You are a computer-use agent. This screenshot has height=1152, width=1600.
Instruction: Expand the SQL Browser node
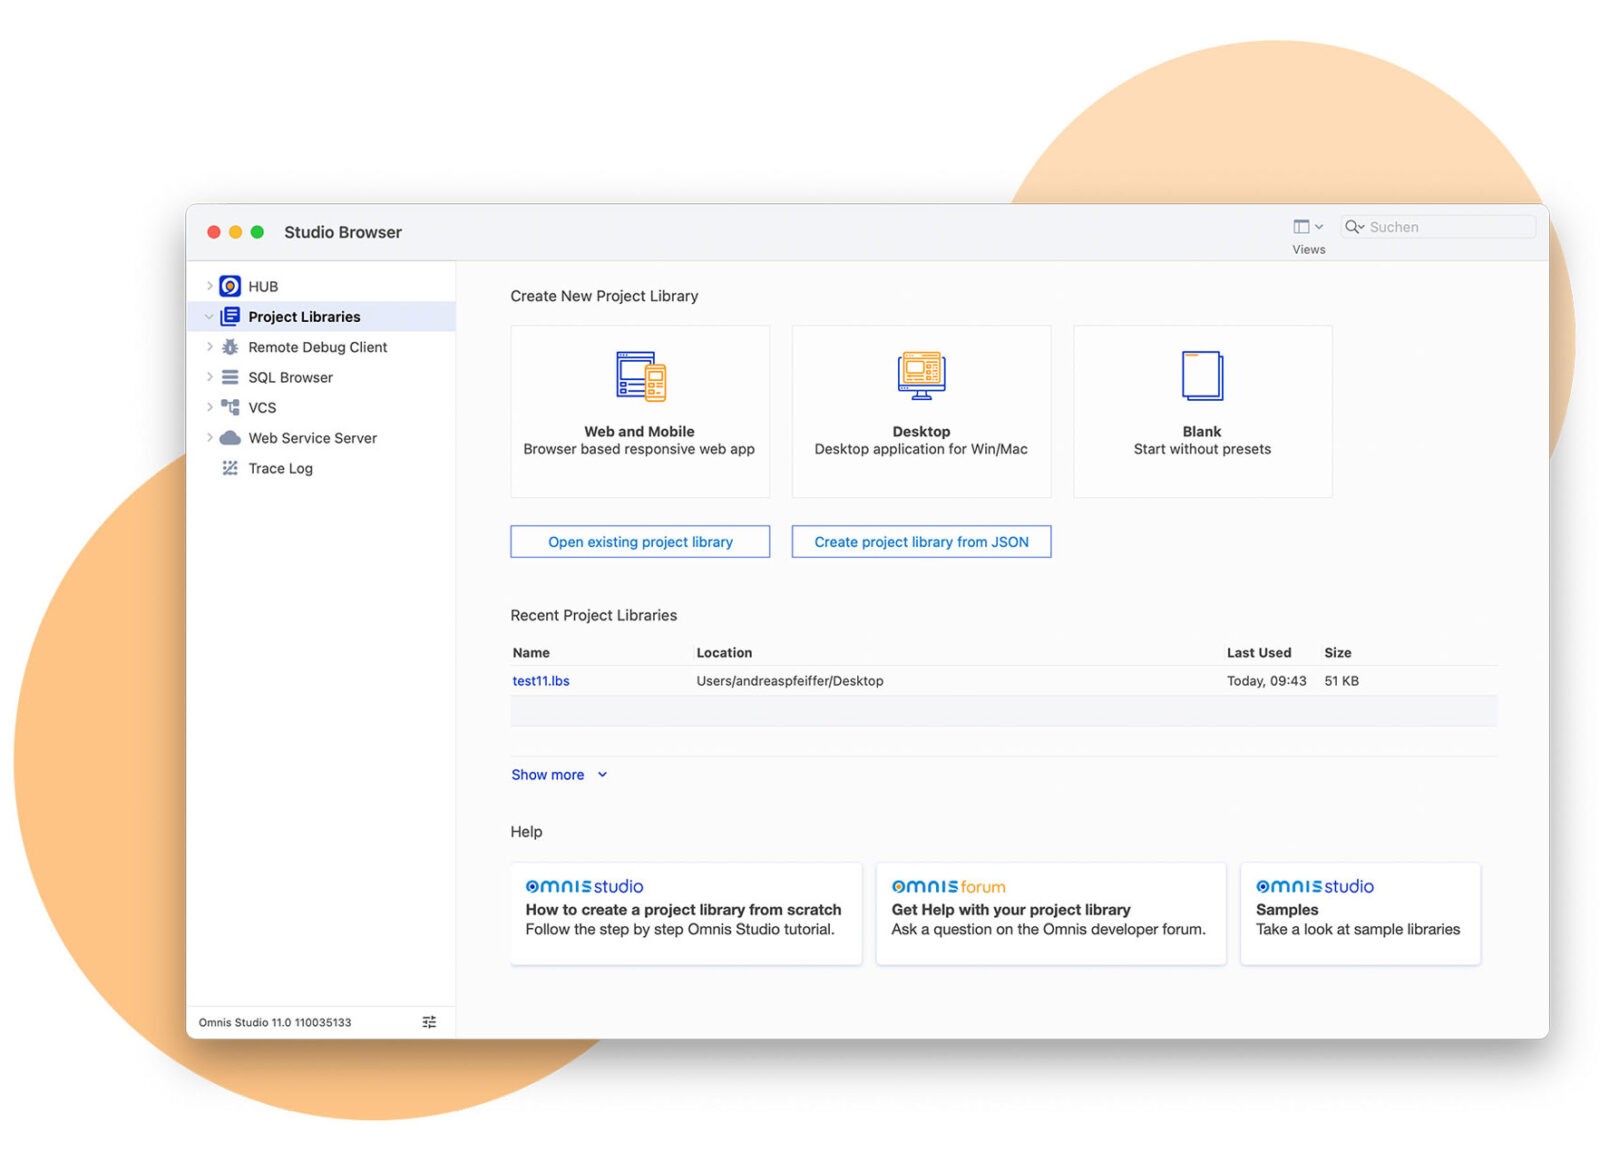point(209,377)
